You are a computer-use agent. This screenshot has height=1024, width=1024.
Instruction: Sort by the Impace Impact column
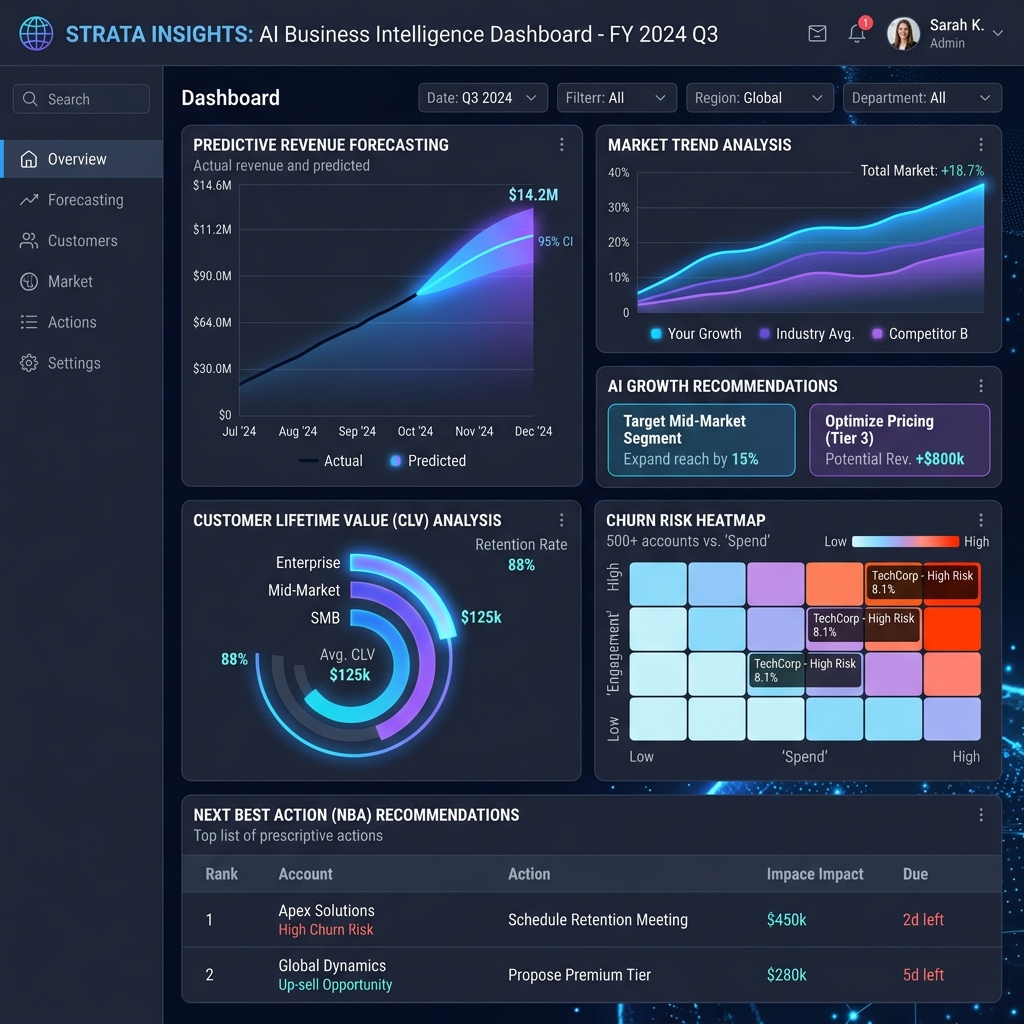[814, 874]
